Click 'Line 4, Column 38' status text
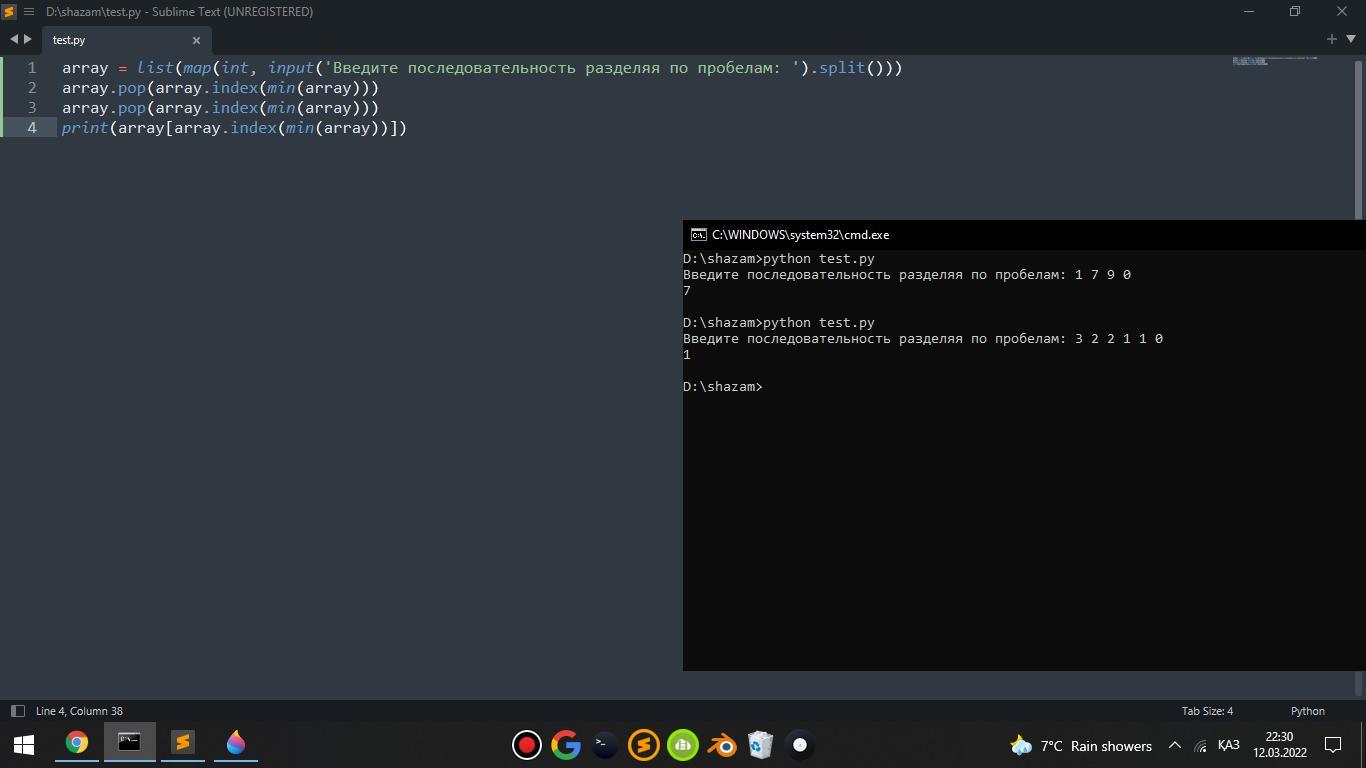The height and width of the screenshot is (768, 1366). 79,711
